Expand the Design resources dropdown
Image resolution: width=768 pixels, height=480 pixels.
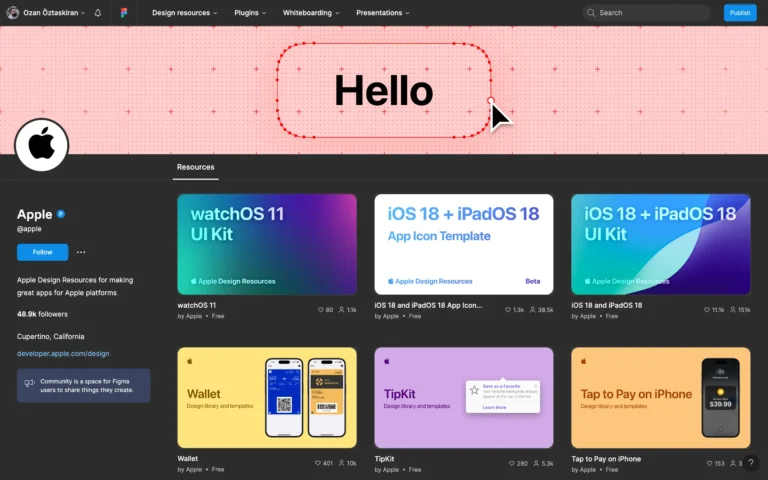[x=184, y=13]
